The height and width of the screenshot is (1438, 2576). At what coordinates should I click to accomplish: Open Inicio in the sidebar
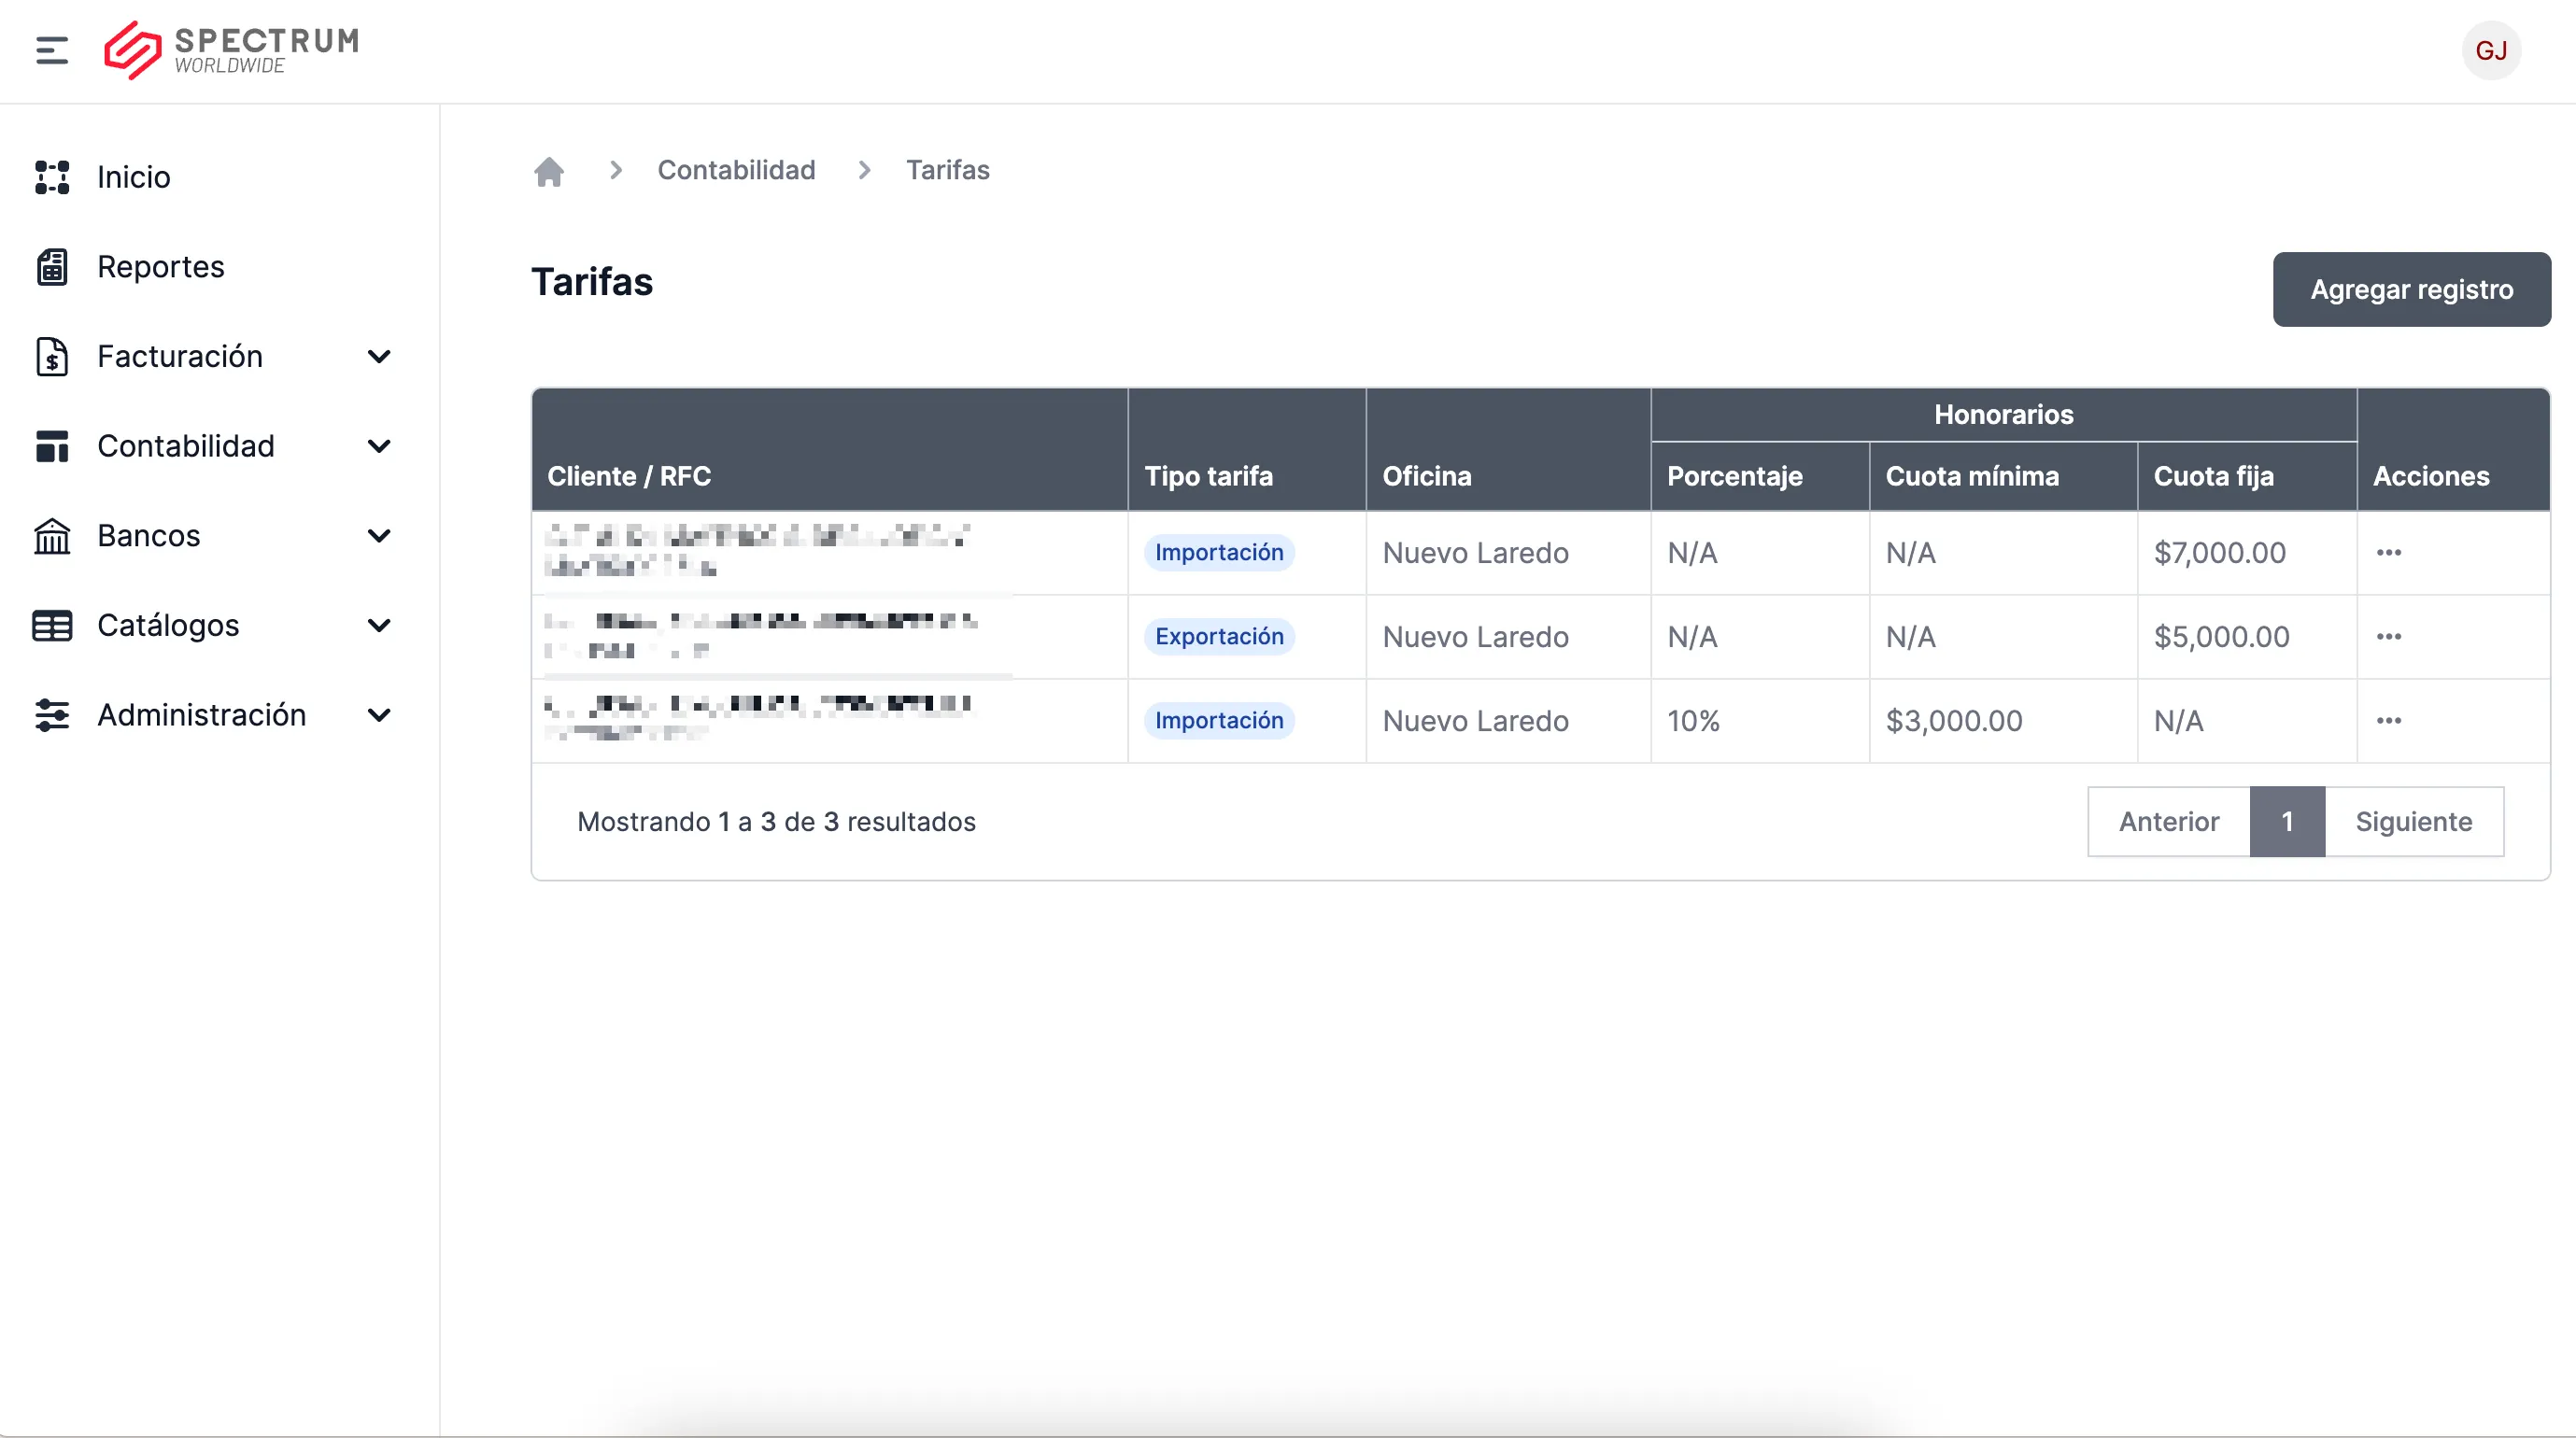[x=134, y=177]
